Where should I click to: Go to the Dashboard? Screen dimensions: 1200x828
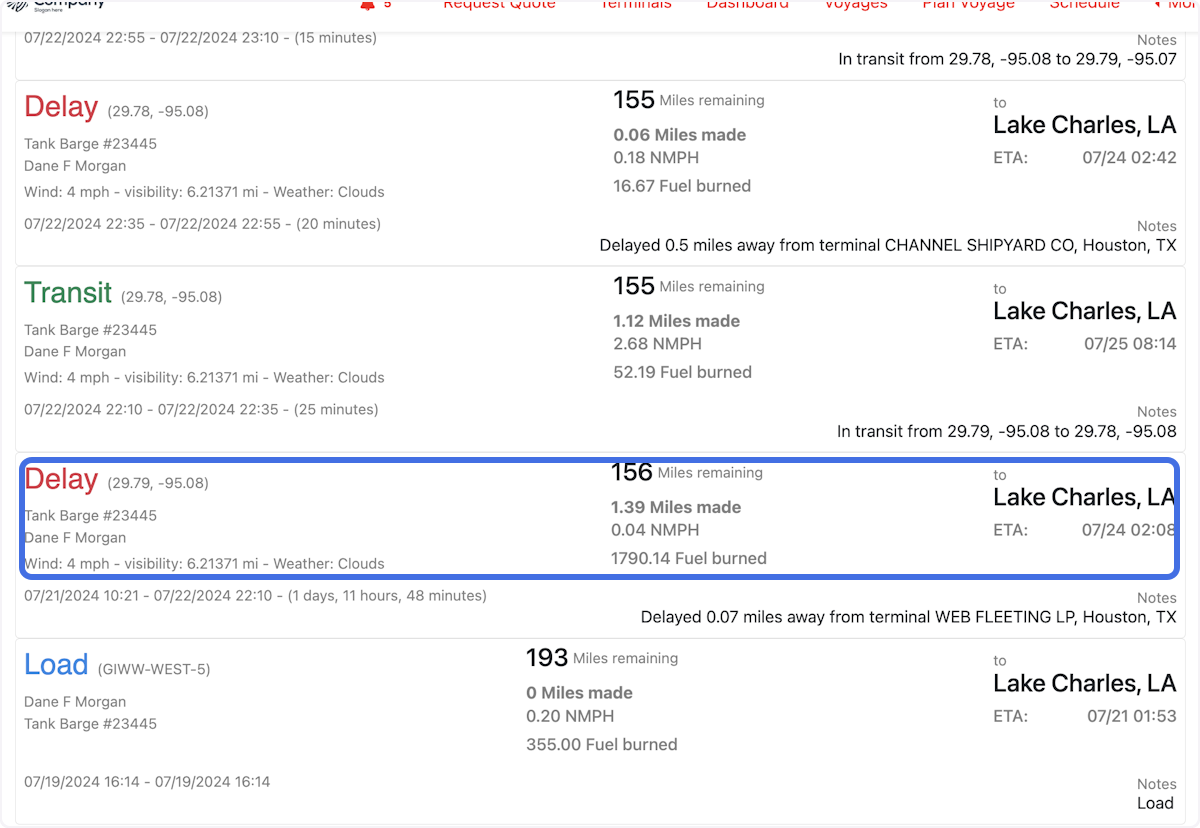pyautogui.click(x=747, y=5)
